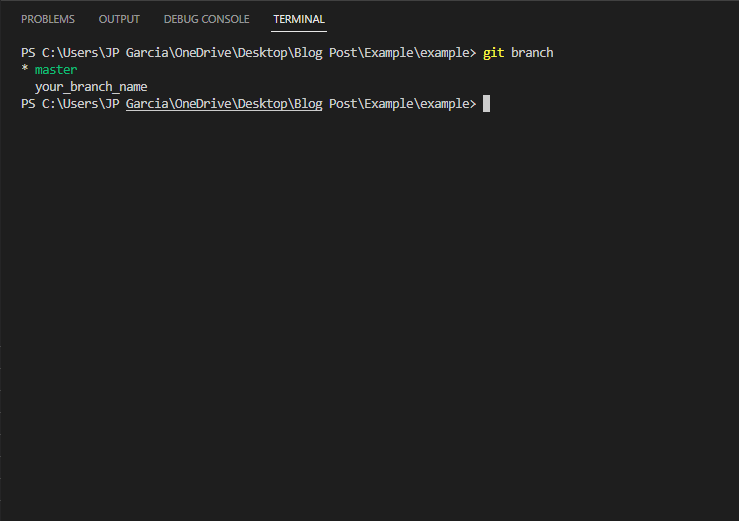Click the asterisk beside master
This screenshot has width=739, height=521.
pos(25,69)
